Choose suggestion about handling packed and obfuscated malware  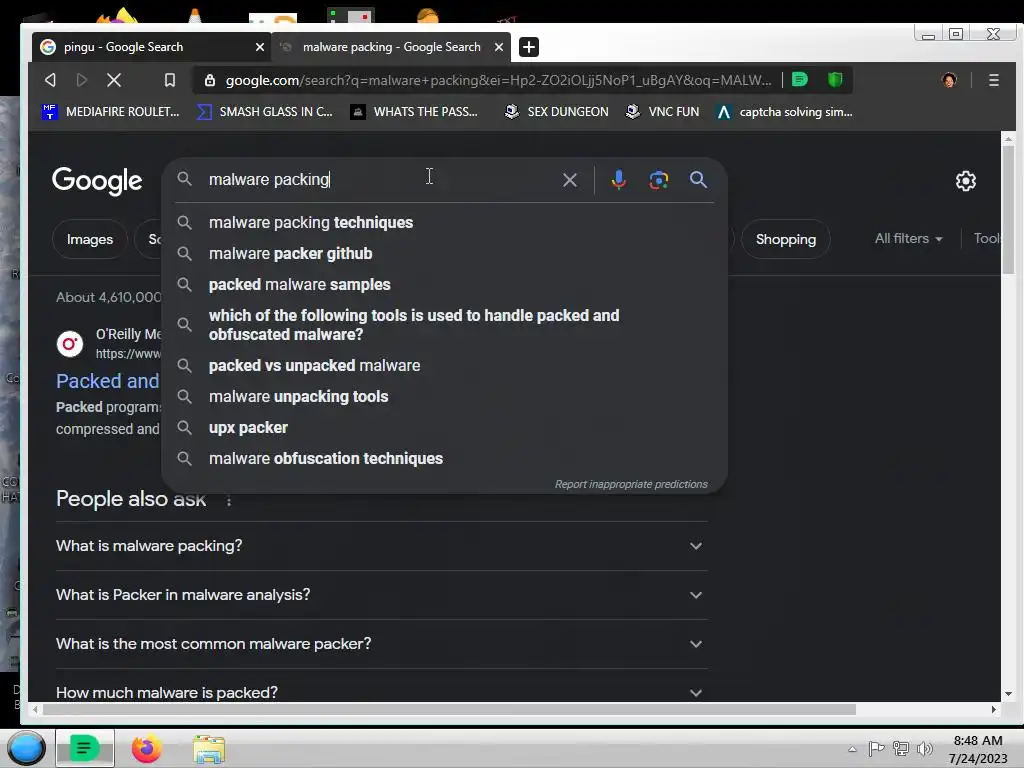tap(444, 325)
